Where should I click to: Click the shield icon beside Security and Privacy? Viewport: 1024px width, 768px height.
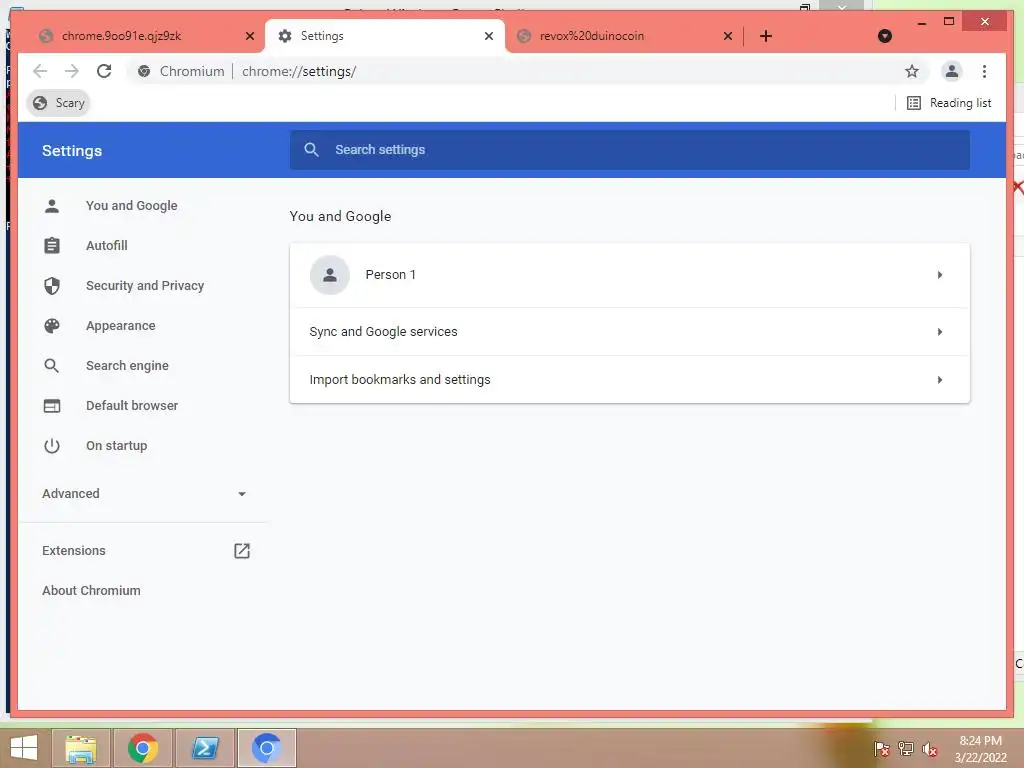[52, 285]
